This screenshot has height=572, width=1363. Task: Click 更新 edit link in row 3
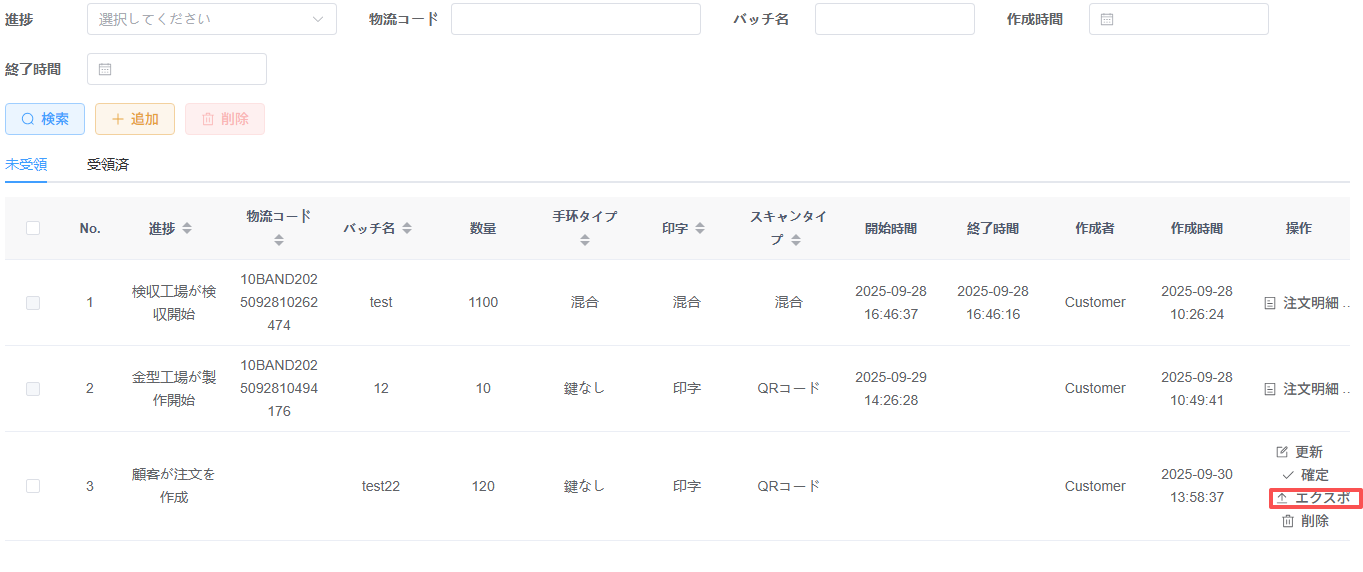point(1299,452)
